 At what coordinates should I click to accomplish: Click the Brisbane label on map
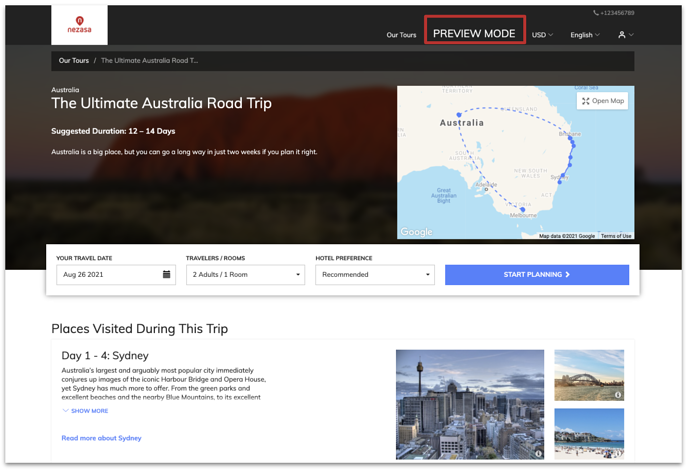(570, 134)
